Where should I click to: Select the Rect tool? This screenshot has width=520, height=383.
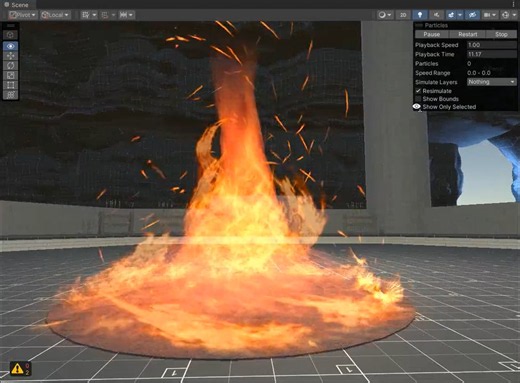pyautogui.click(x=11, y=85)
